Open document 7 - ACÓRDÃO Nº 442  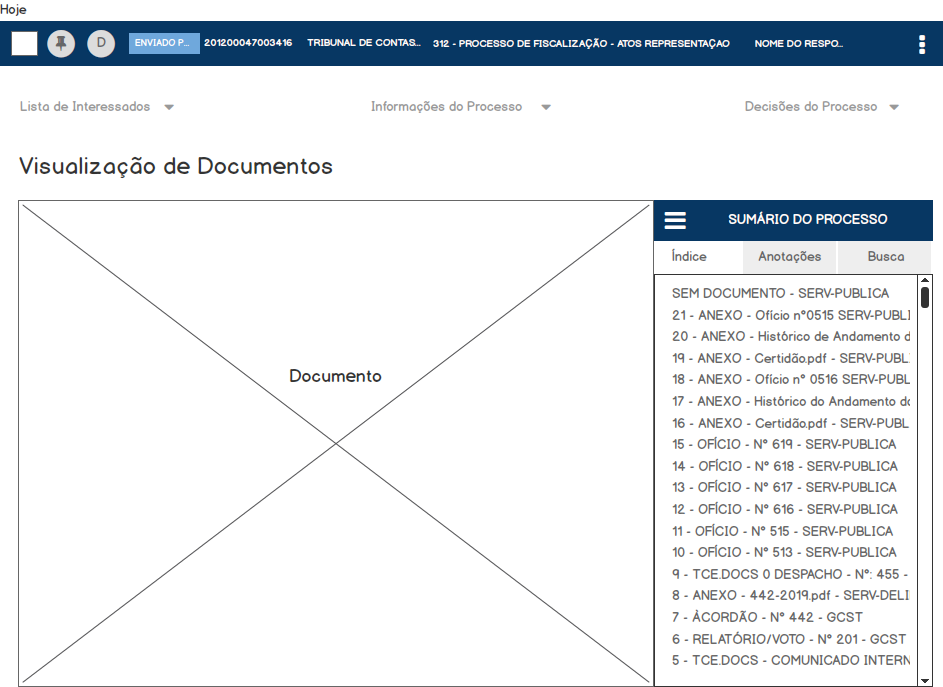coord(767,617)
